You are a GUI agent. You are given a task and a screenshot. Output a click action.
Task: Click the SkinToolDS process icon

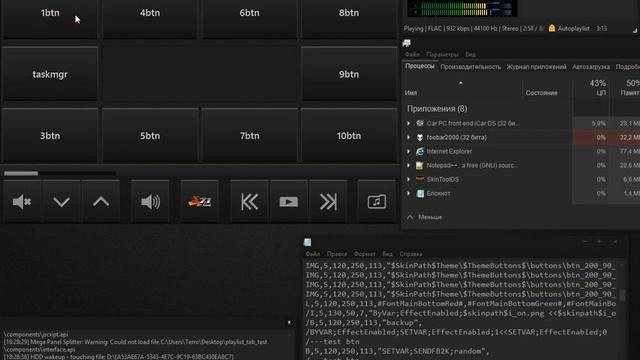click(420, 179)
